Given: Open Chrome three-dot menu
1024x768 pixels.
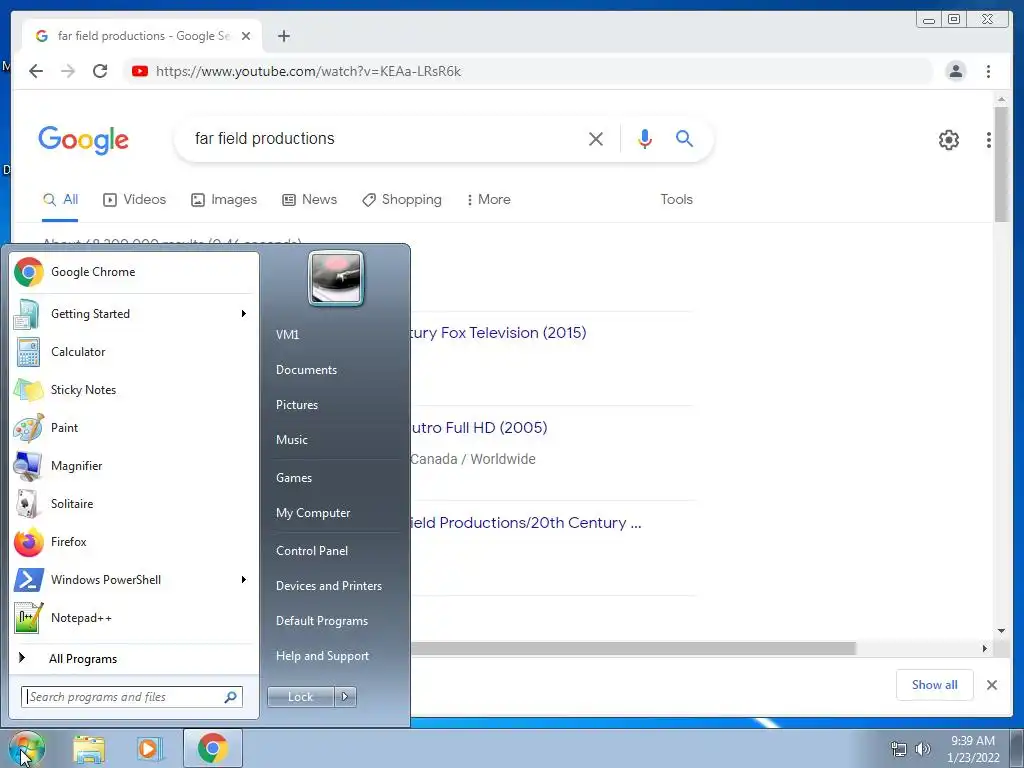Looking at the screenshot, I should click(x=988, y=71).
